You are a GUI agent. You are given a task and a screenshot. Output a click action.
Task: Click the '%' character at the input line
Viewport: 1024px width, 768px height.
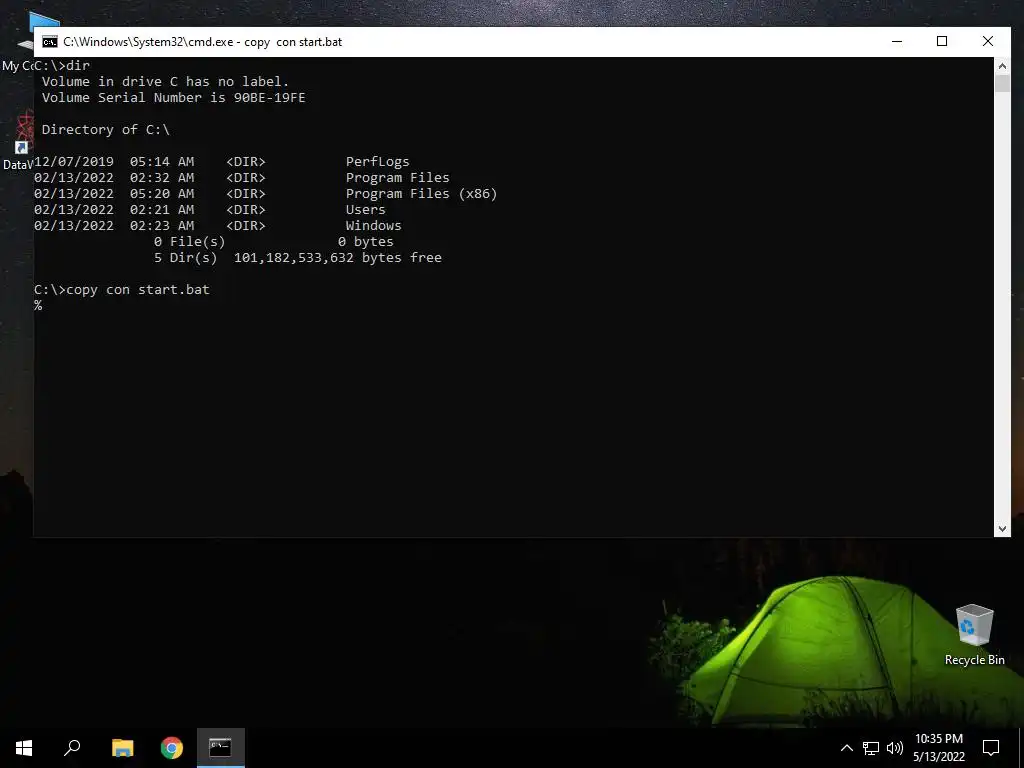point(38,306)
